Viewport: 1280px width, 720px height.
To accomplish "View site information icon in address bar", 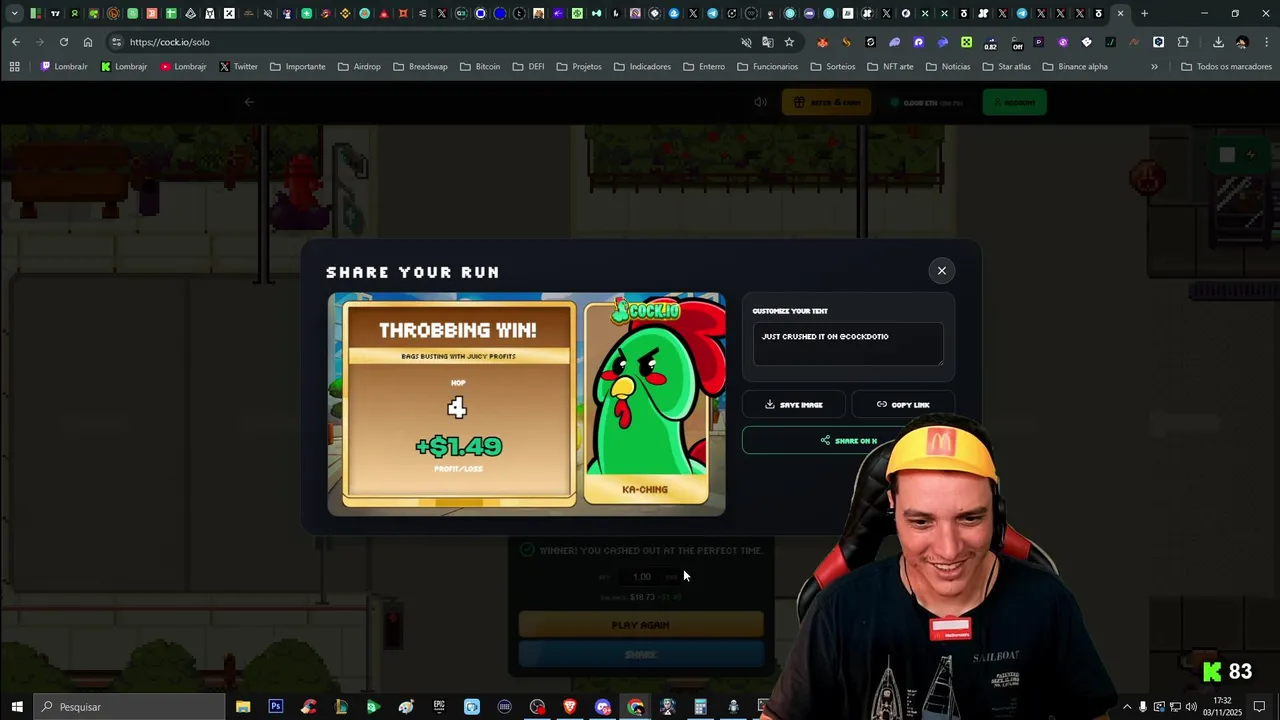I will point(117,42).
